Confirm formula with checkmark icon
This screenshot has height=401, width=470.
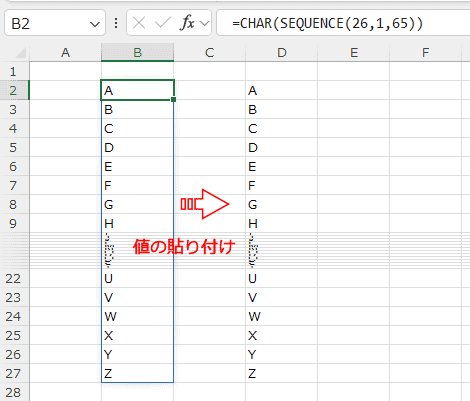[163, 23]
